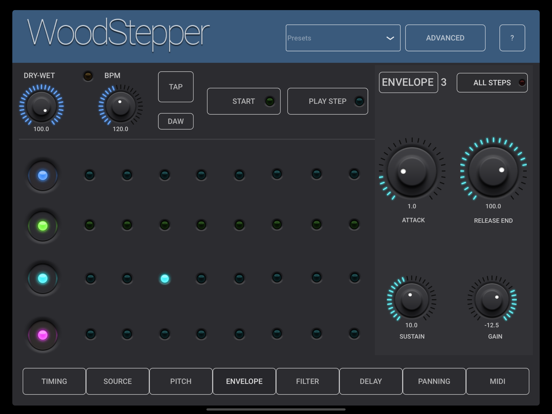This screenshot has width=552, height=414.
Task: Toggle step 2 in the magenta row
Action: 127,334
